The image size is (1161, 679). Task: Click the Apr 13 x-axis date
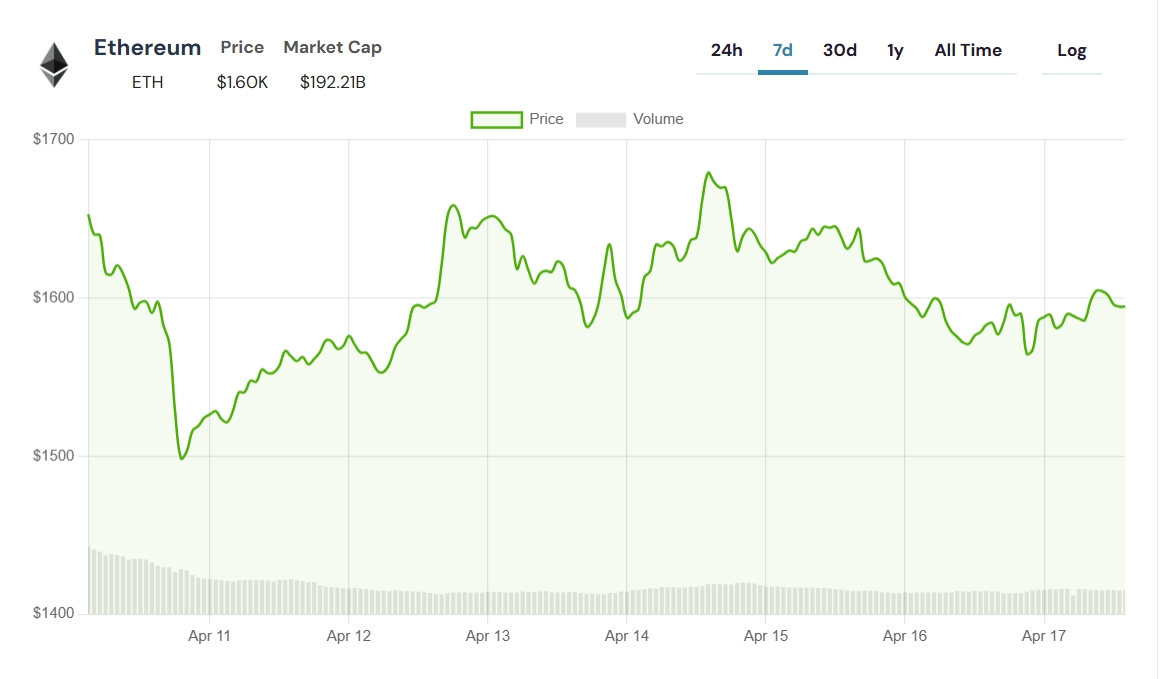tap(488, 636)
